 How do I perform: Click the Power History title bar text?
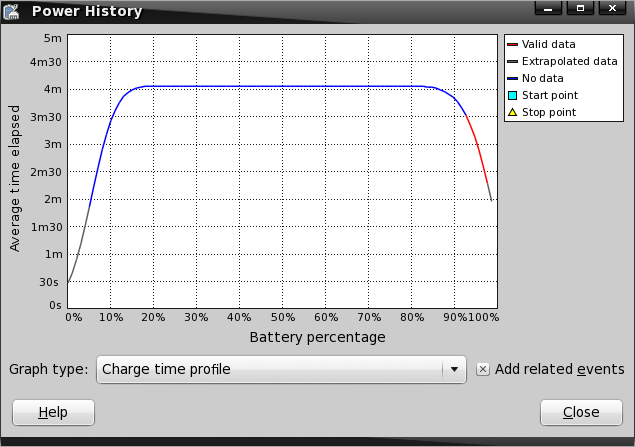pyautogui.click(x=87, y=12)
